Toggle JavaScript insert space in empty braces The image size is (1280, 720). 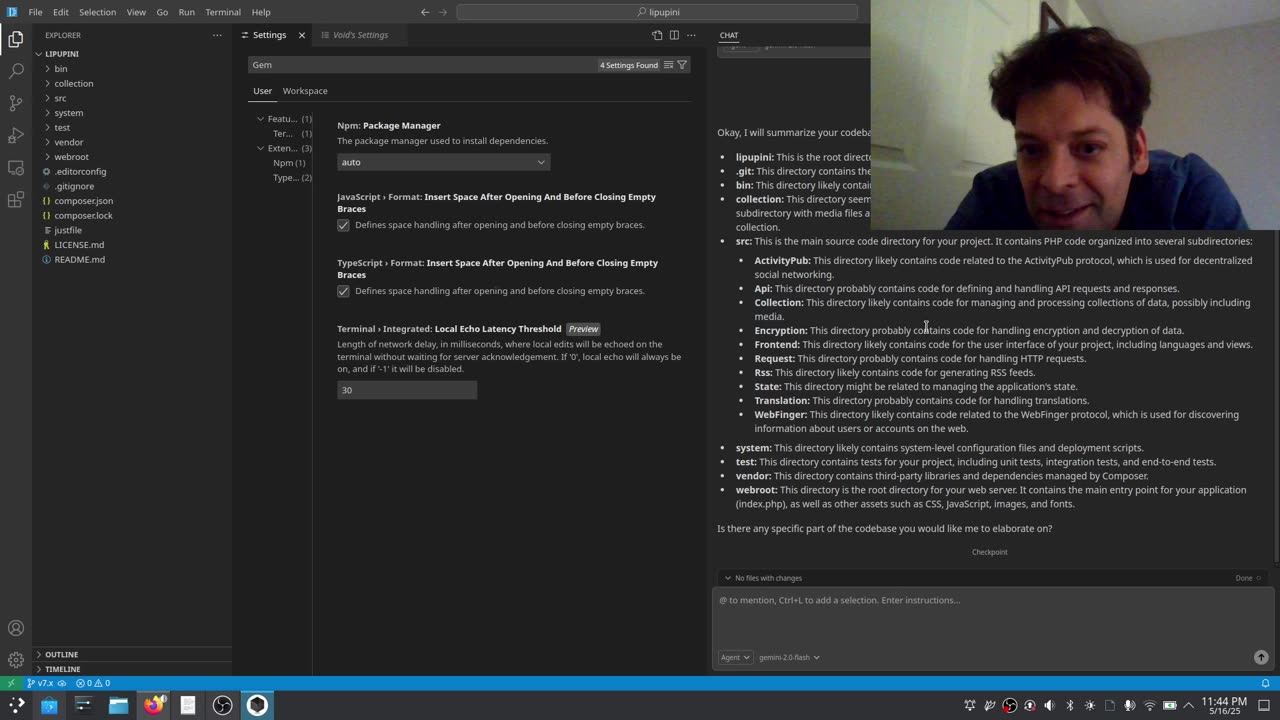click(343, 225)
